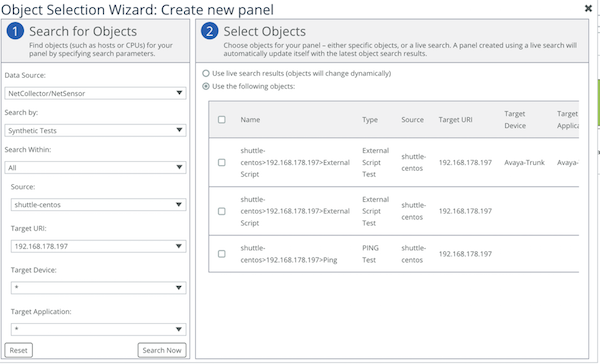
Task: Click the Search Now button
Action: click(x=162, y=350)
